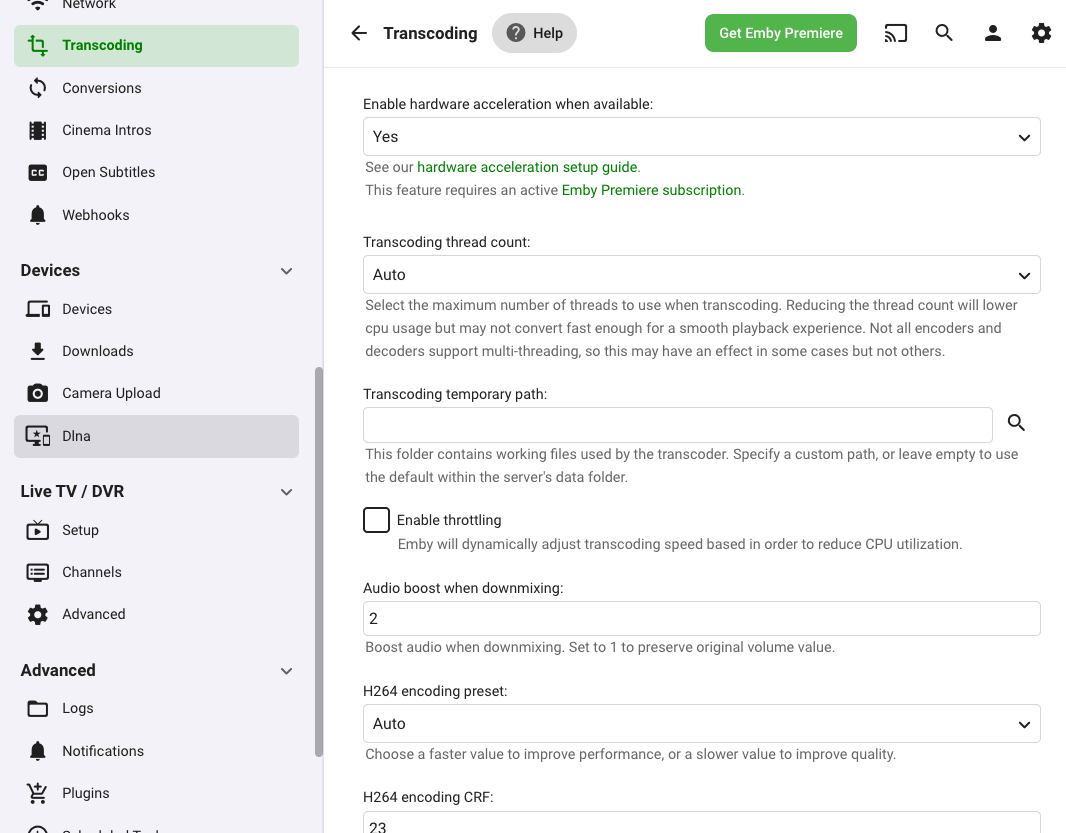Click the search magnifier in header
Viewport: 1066px width, 833px height.
(944, 33)
